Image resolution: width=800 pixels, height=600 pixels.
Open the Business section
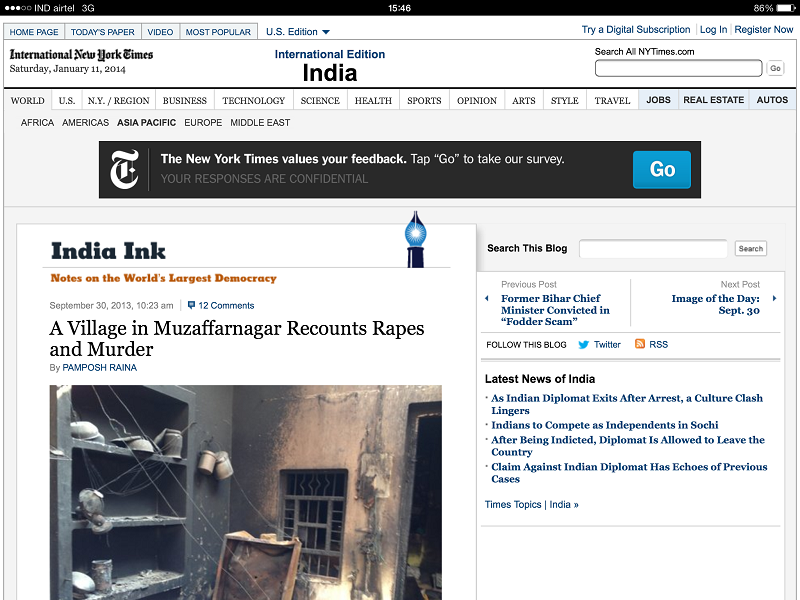(x=185, y=101)
